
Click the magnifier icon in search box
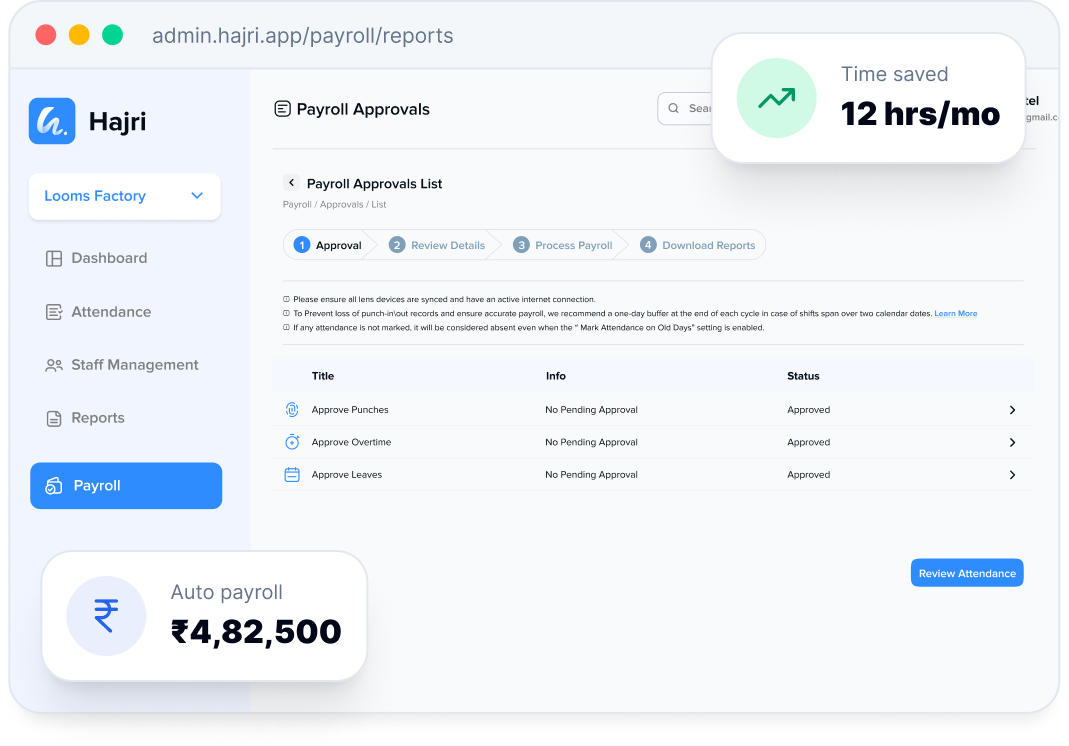[x=674, y=108]
